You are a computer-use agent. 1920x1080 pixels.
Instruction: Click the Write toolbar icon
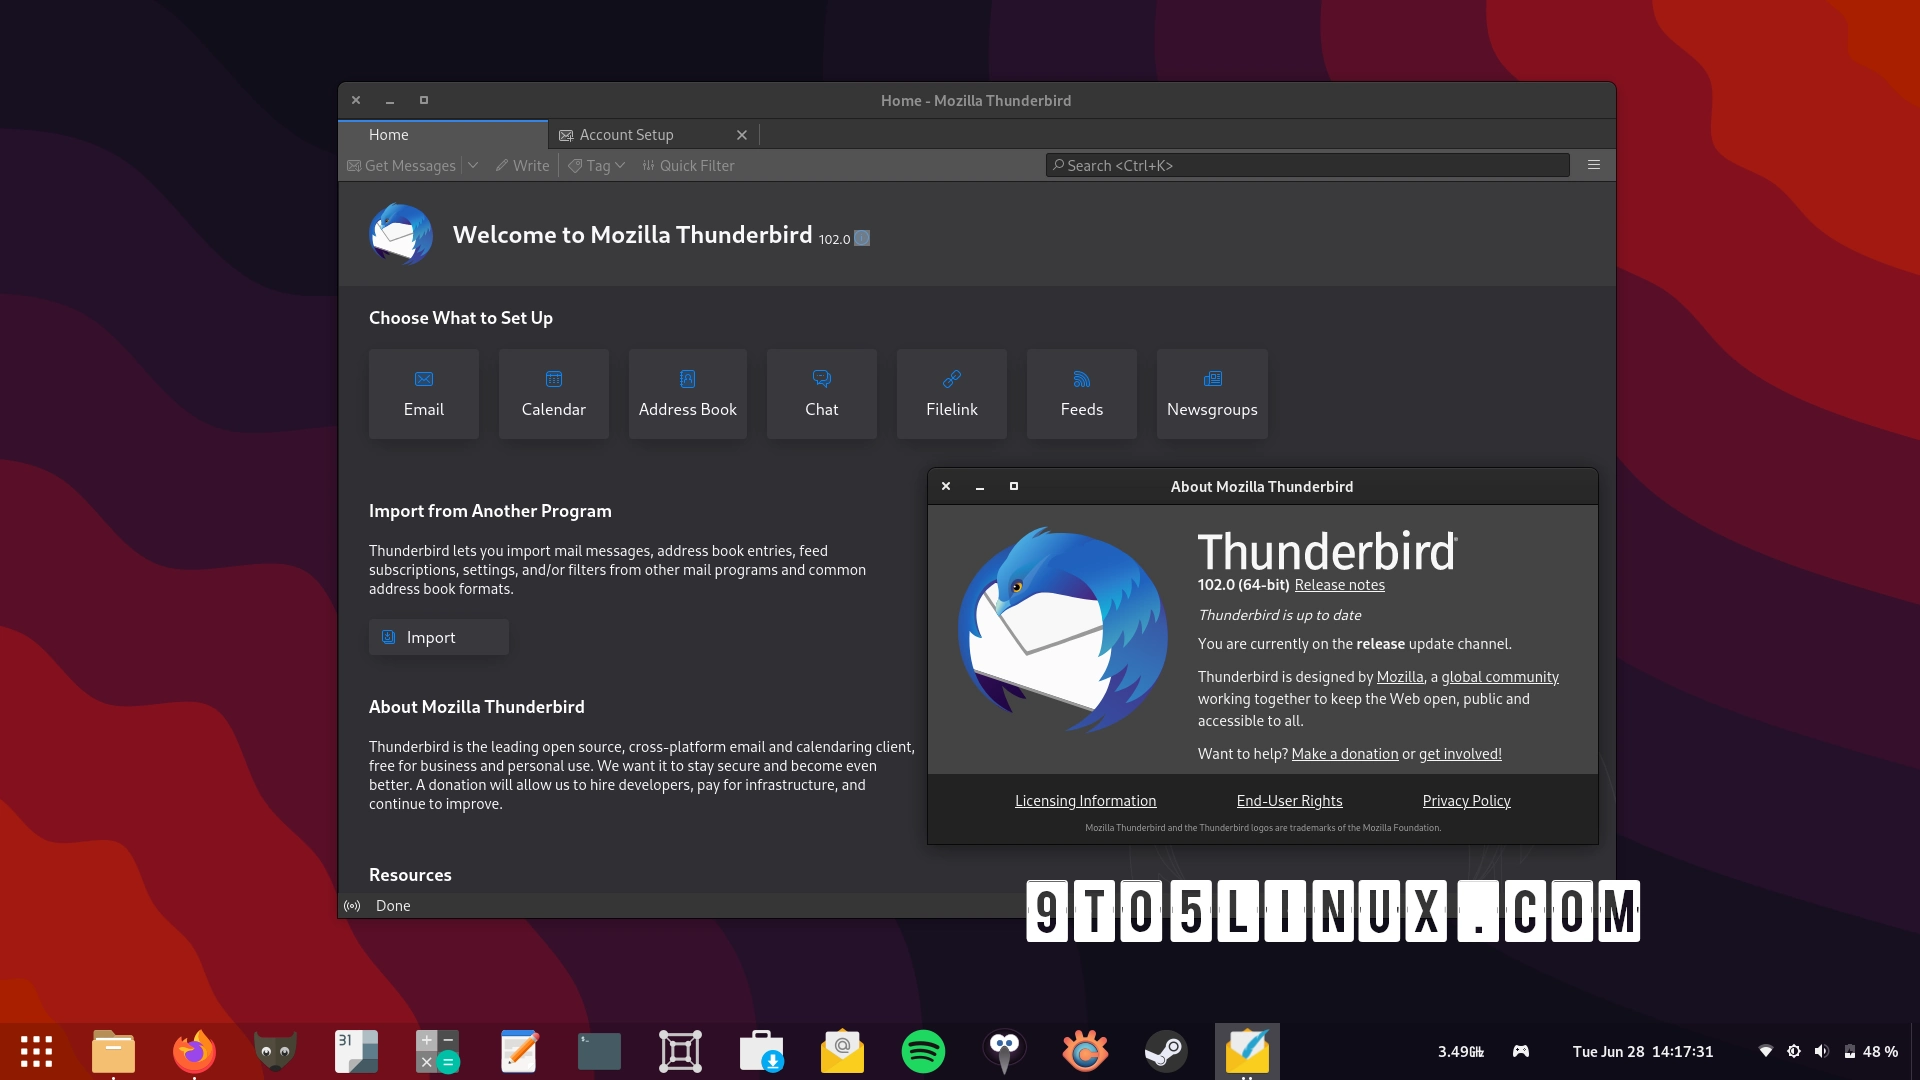click(x=521, y=165)
